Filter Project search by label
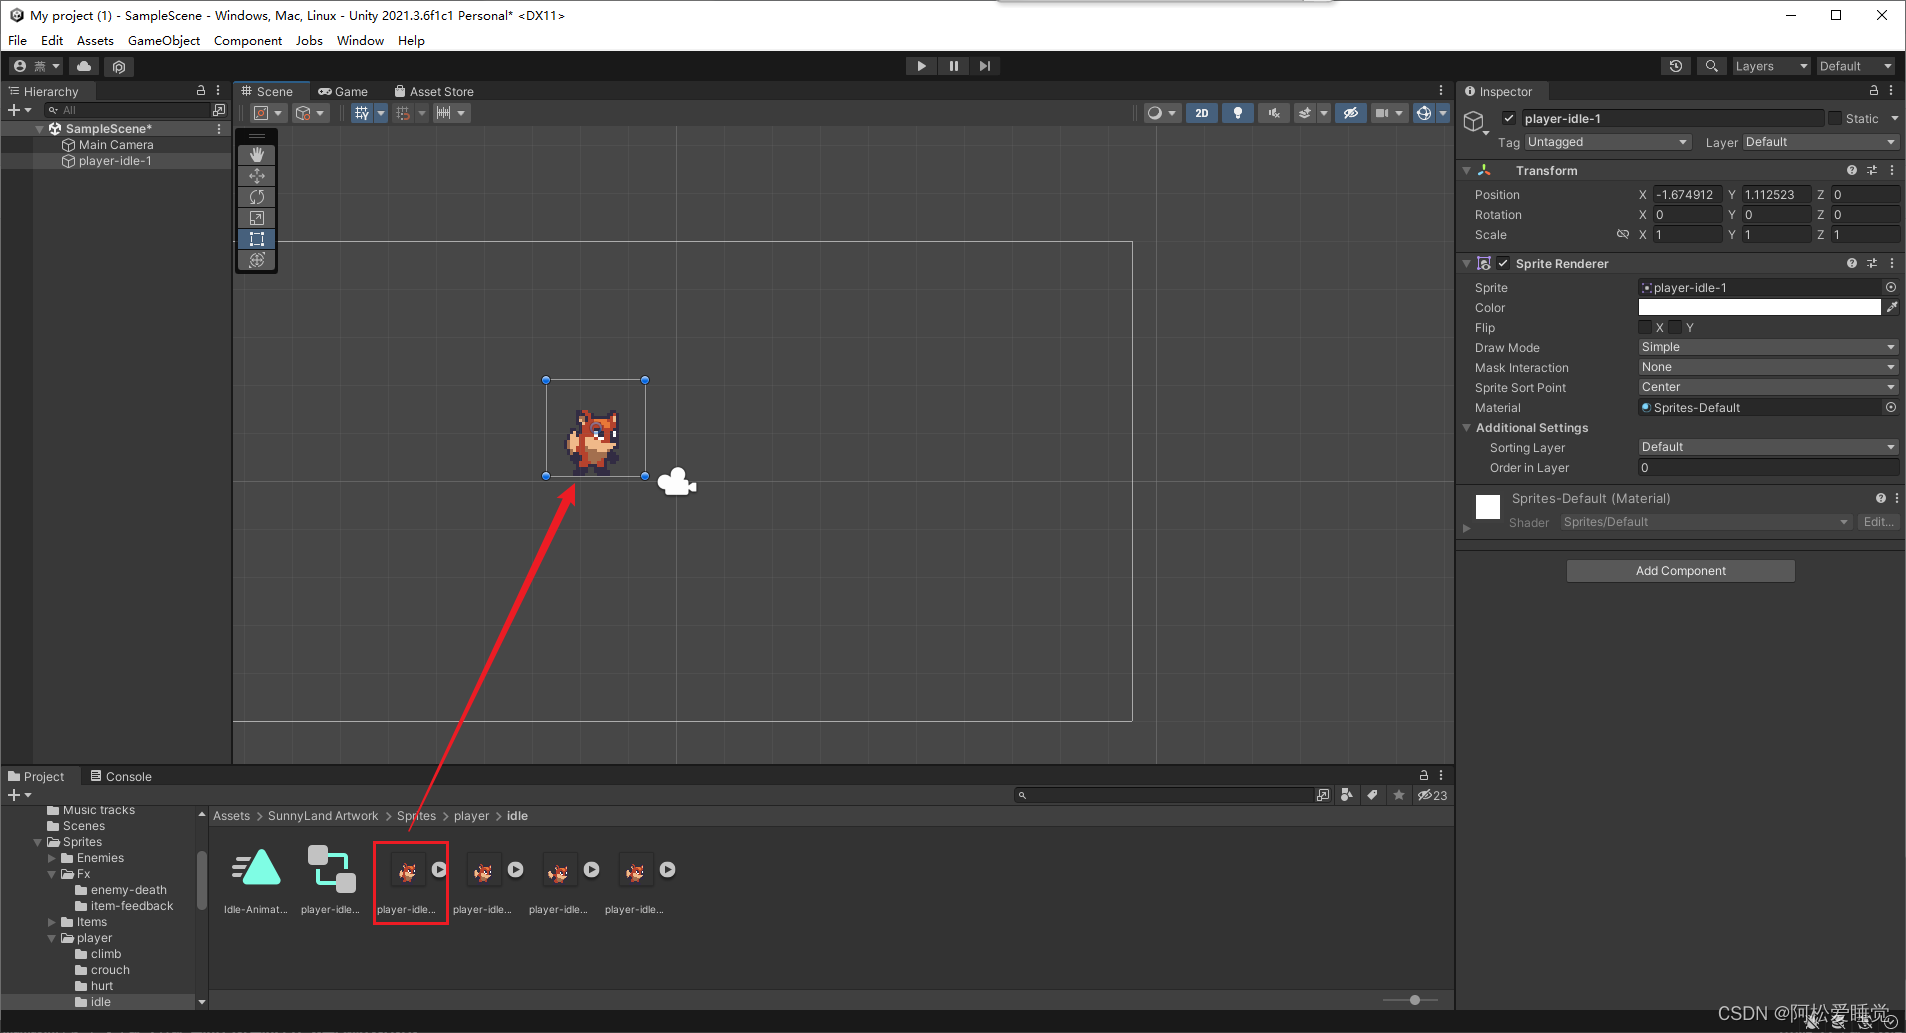 point(1373,796)
